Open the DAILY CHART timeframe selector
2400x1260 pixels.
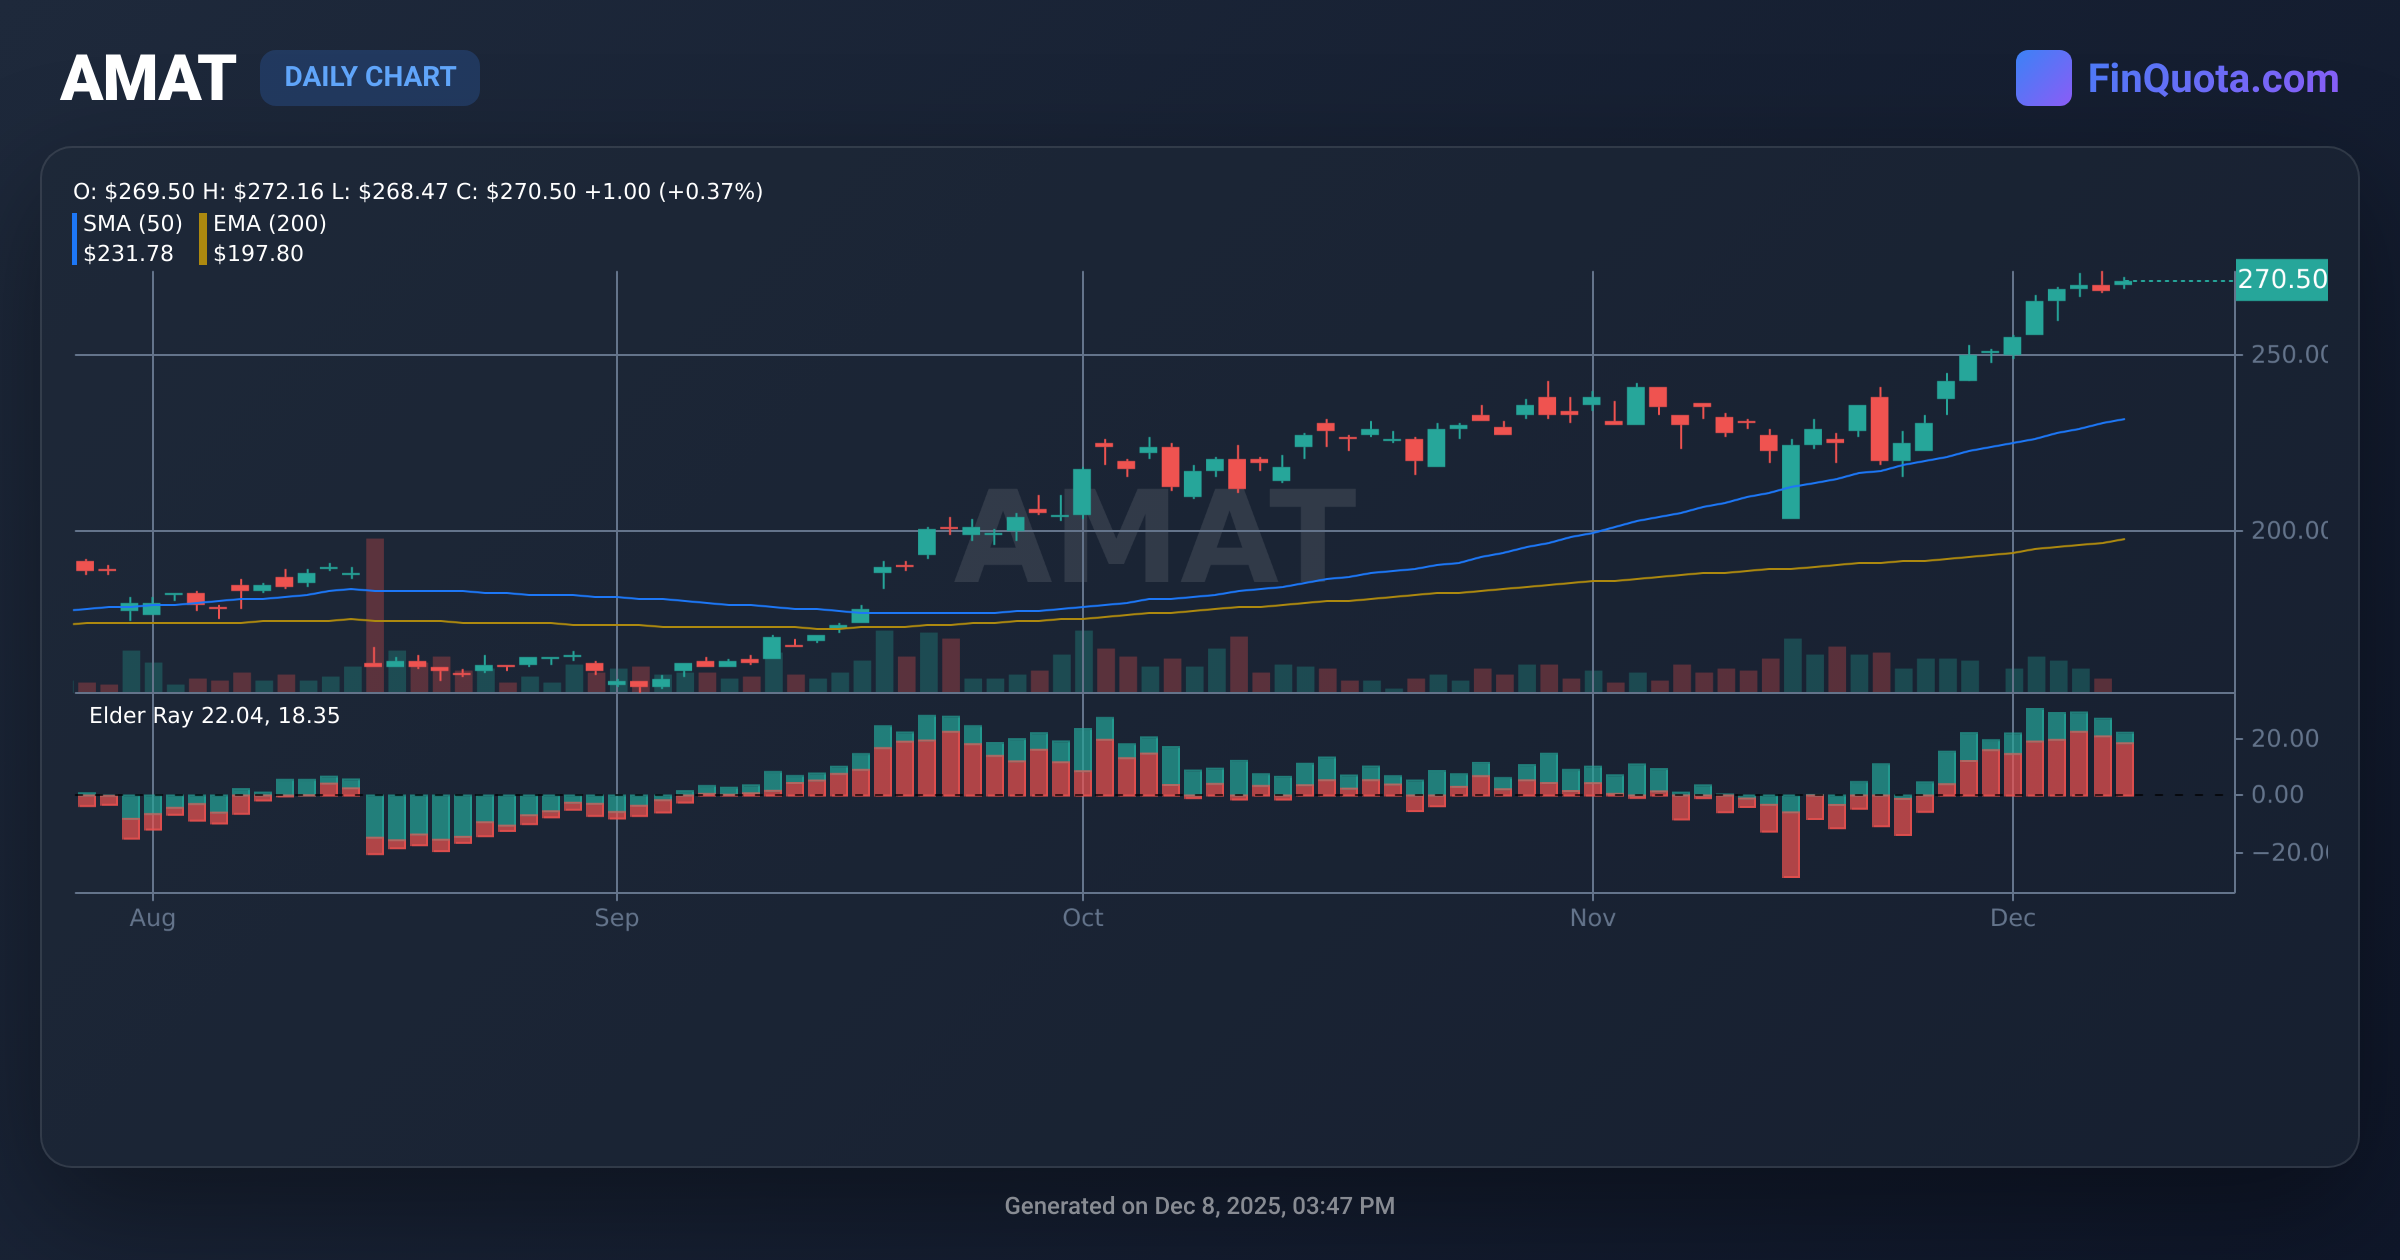[x=369, y=77]
